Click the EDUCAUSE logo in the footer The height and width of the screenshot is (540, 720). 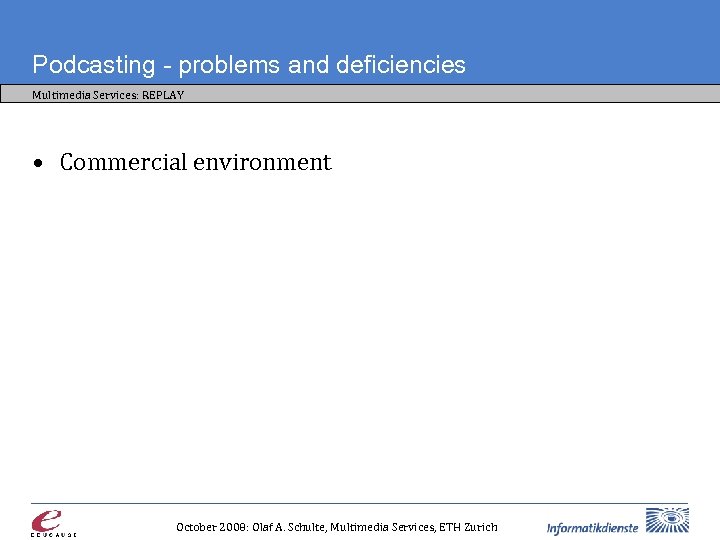[x=53, y=523]
